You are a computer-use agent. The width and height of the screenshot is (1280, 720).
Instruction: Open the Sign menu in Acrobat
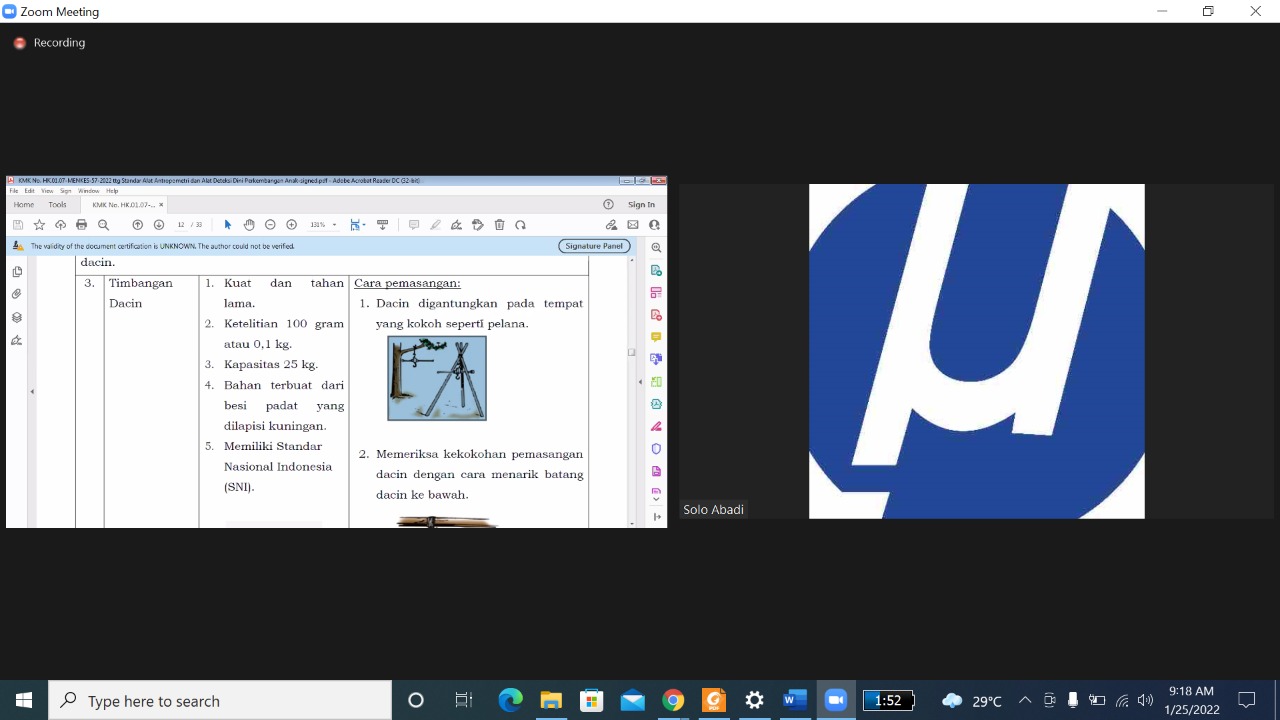65,190
